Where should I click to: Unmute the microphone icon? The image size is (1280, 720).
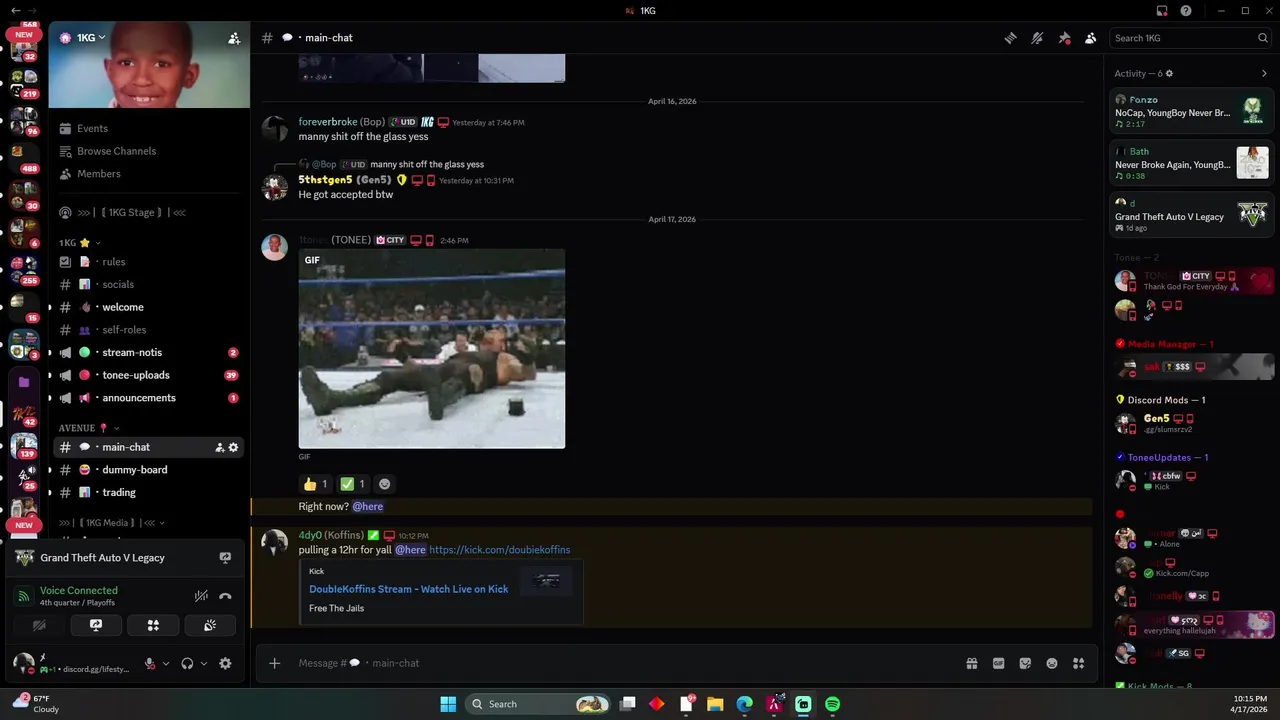click(150, 663)
